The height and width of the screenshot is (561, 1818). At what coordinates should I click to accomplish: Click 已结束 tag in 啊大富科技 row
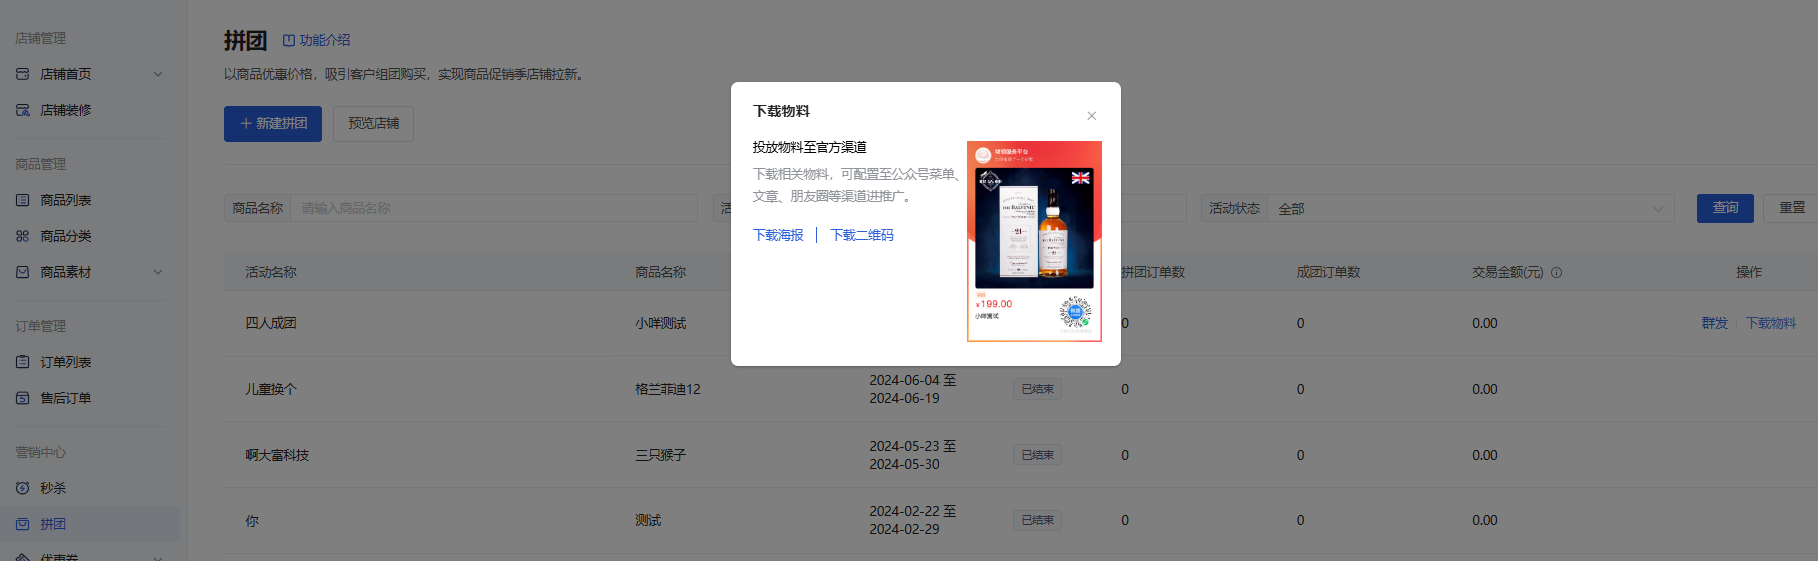click(1037, 455)
